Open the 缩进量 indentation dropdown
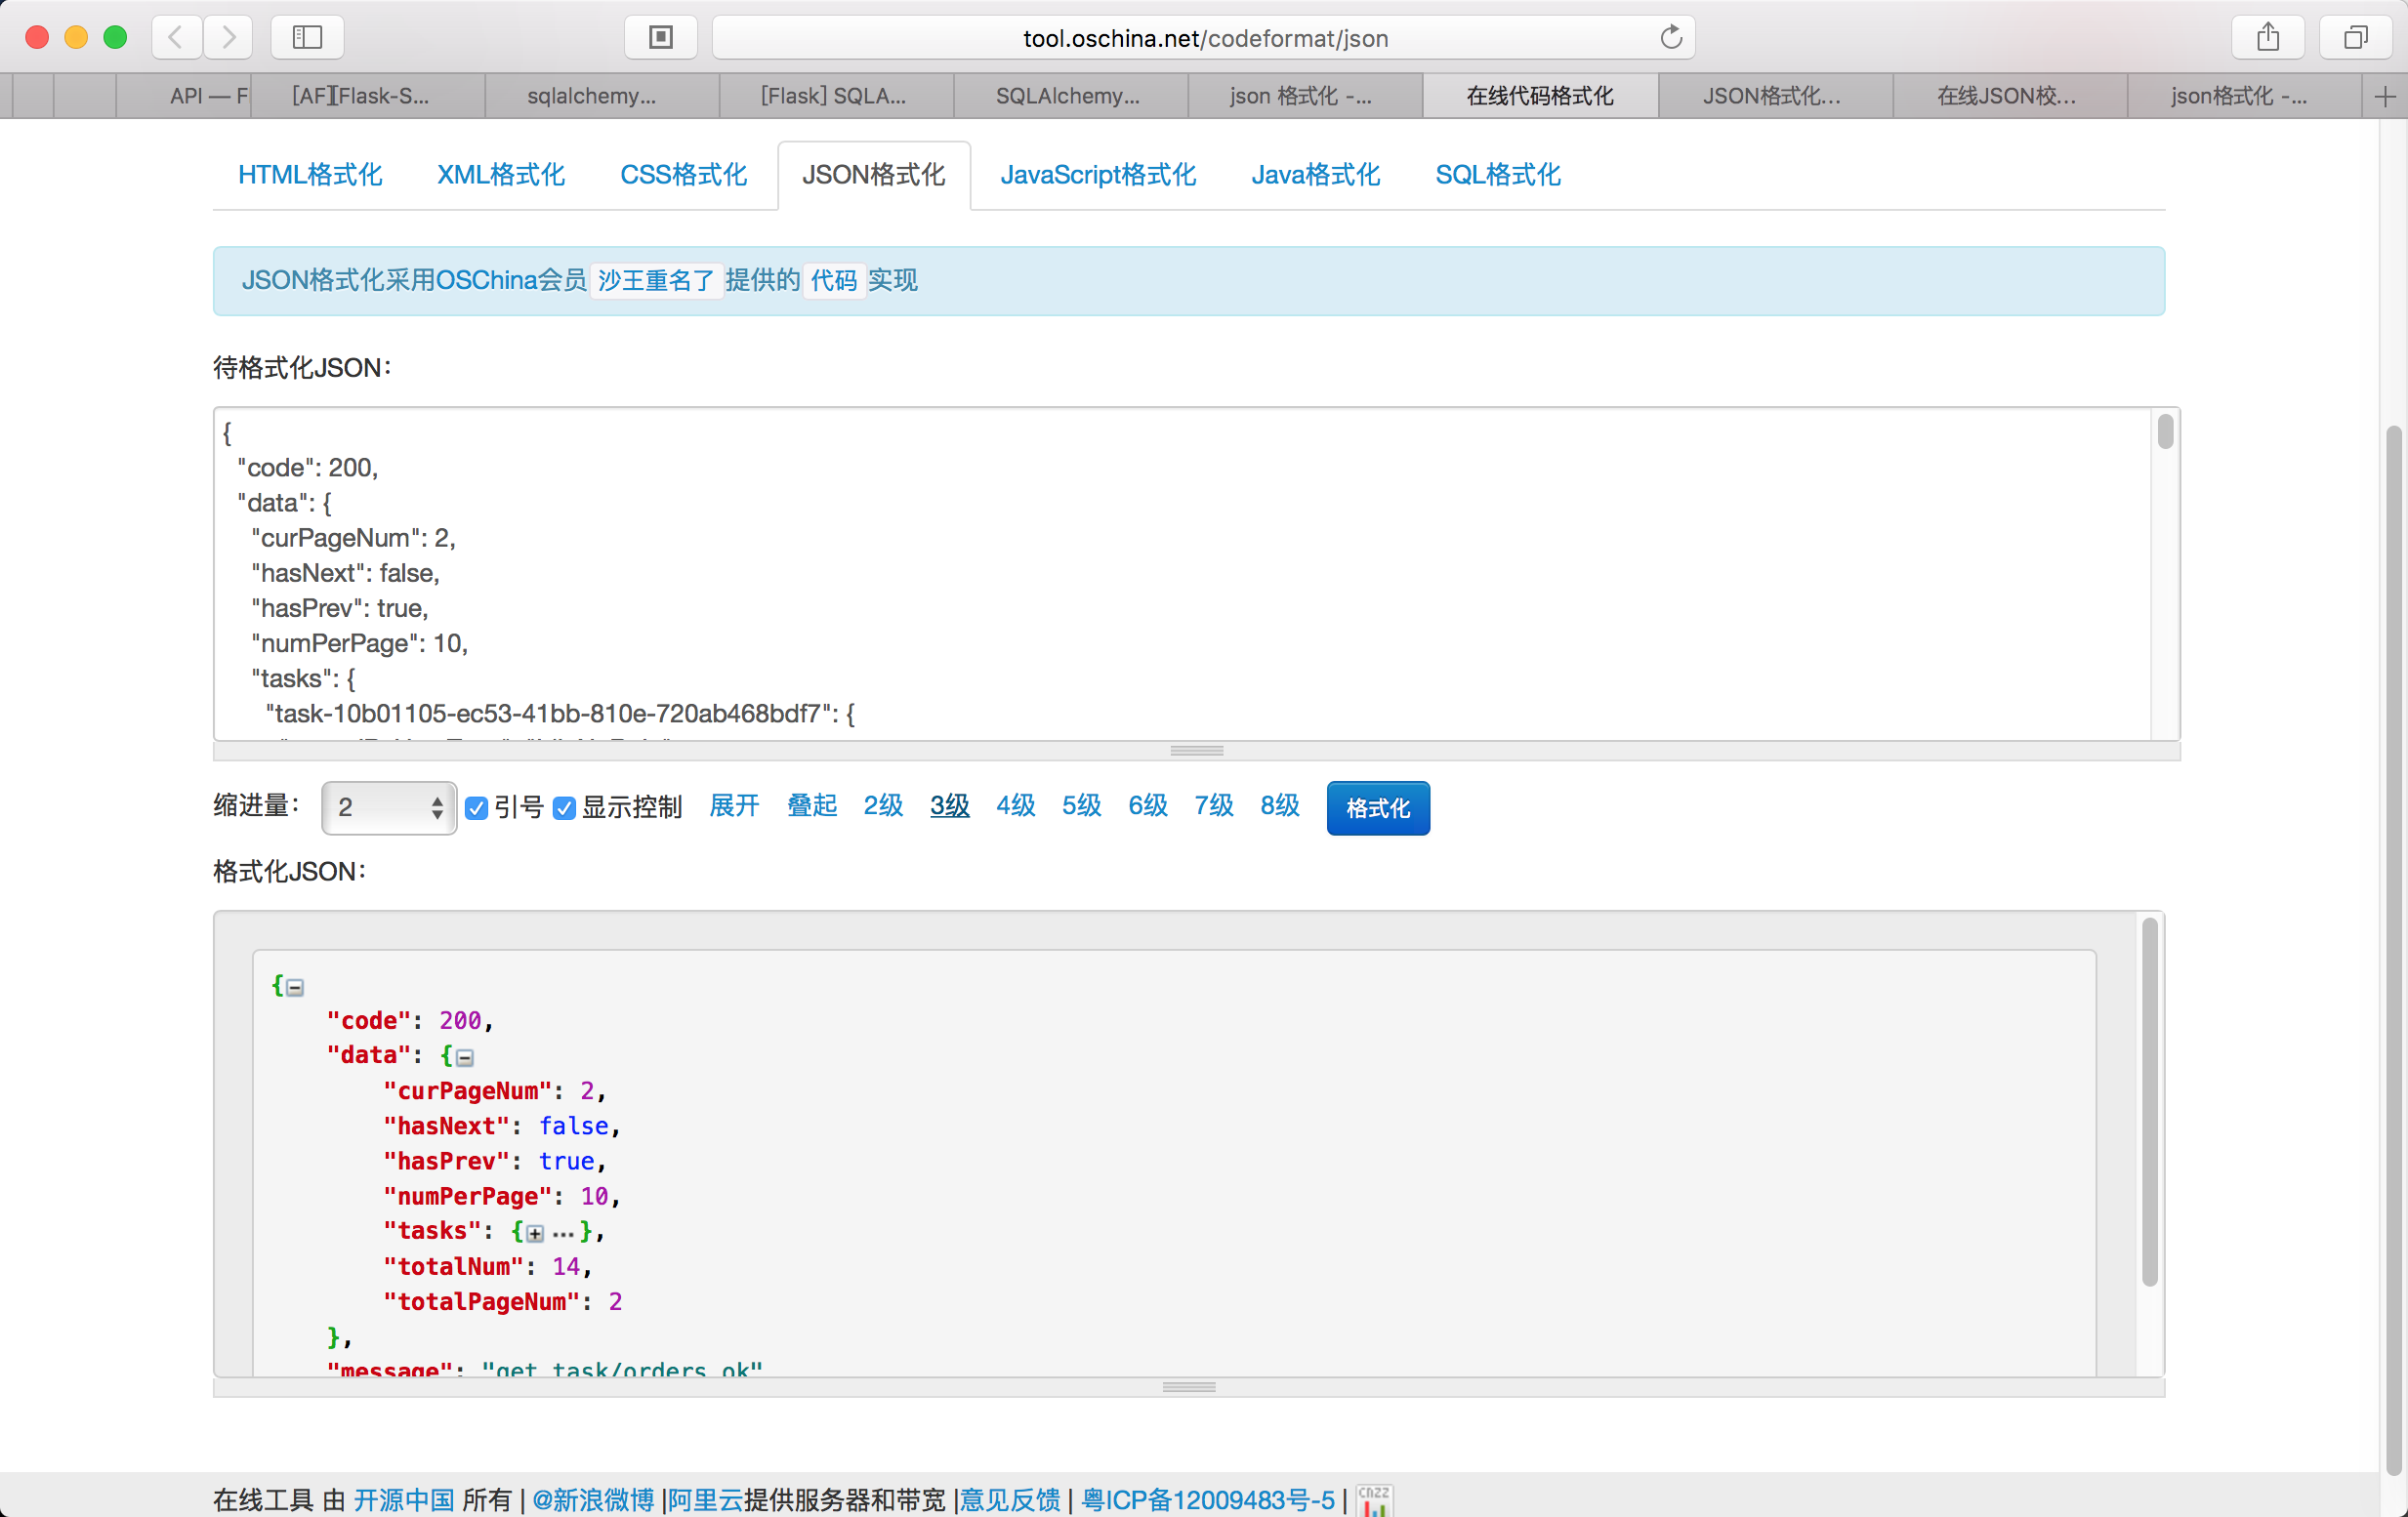Image resolution: width=2408 pixels, height=1517 pixels. (x=388, y=808)
